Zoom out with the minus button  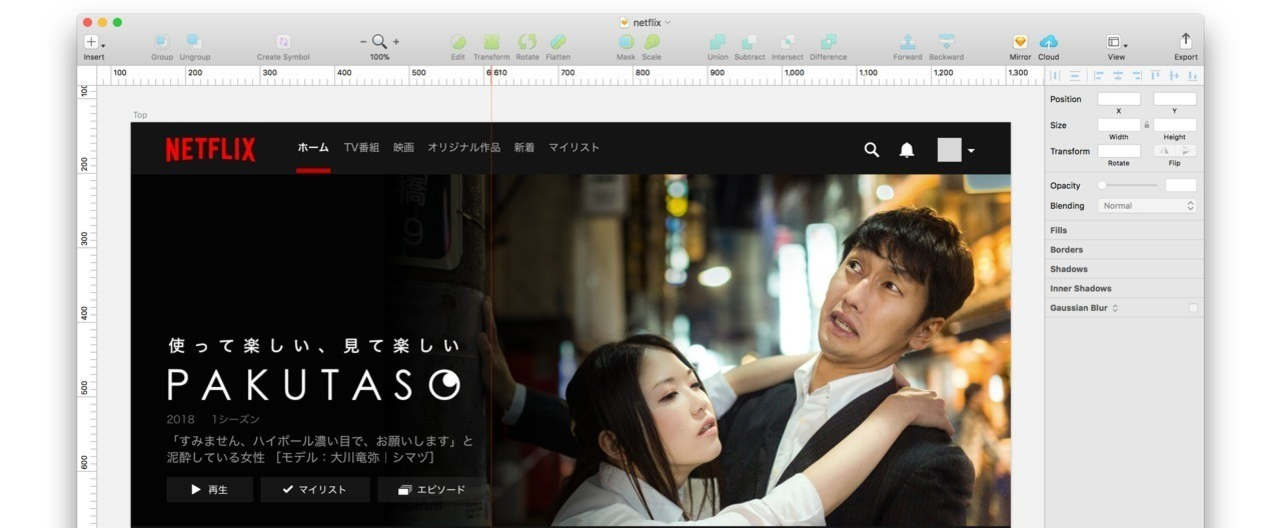point(364,42)
